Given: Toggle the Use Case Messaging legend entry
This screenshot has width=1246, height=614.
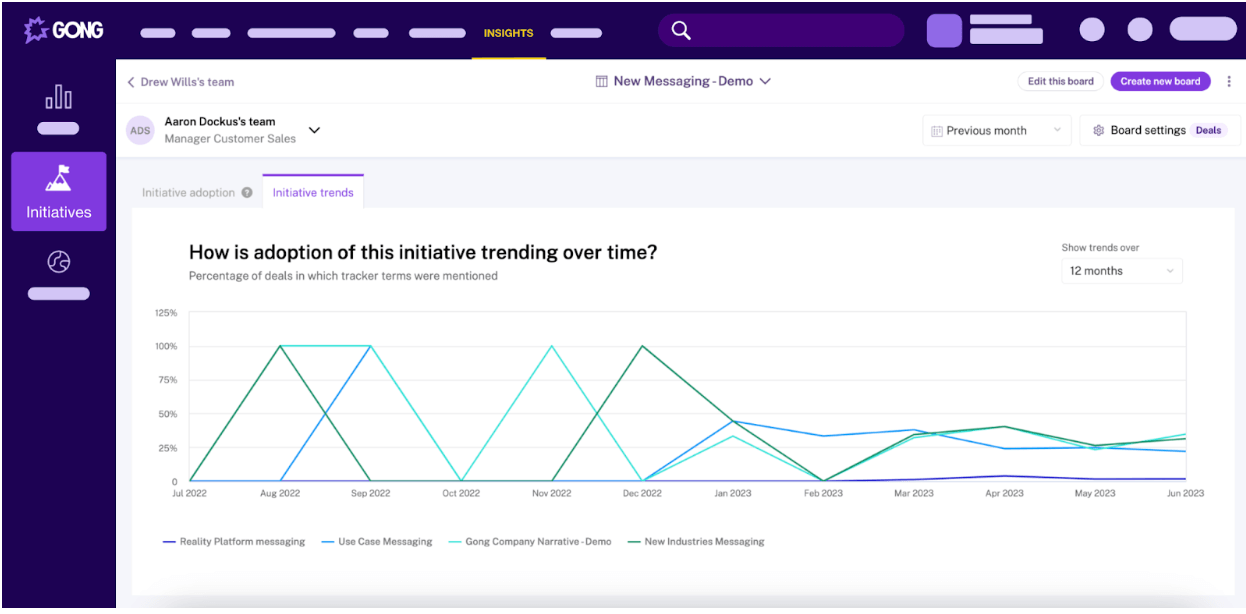Looking at the screenshot, I should click(x=377, y=542).
